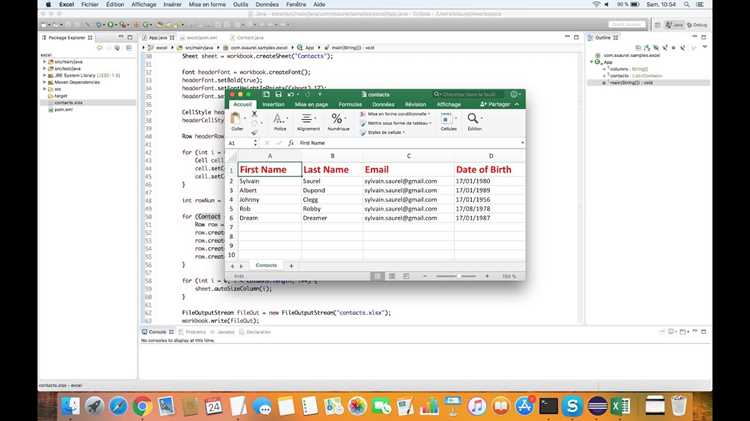
Task: Expand the src folder in Package Explorer
Action: click(x=45, y=89)
